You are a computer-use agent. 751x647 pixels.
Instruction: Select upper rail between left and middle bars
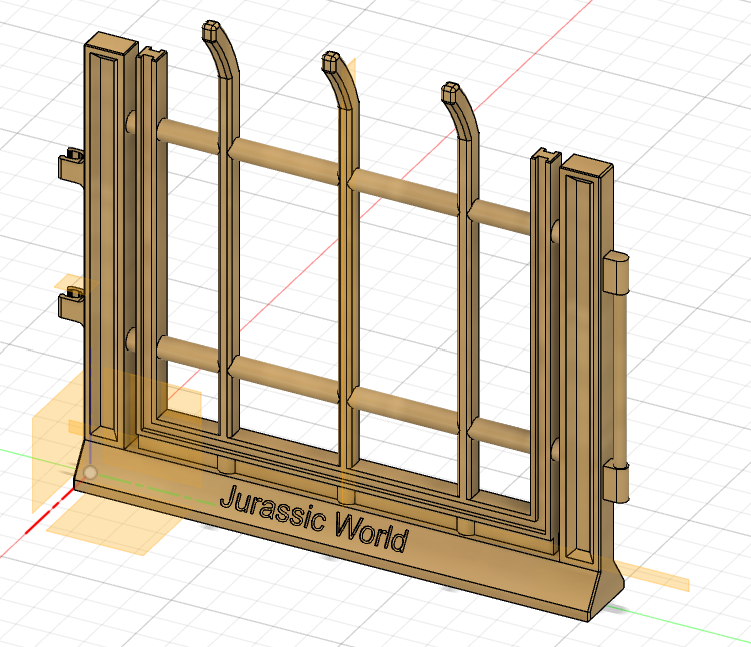[284, 159]
